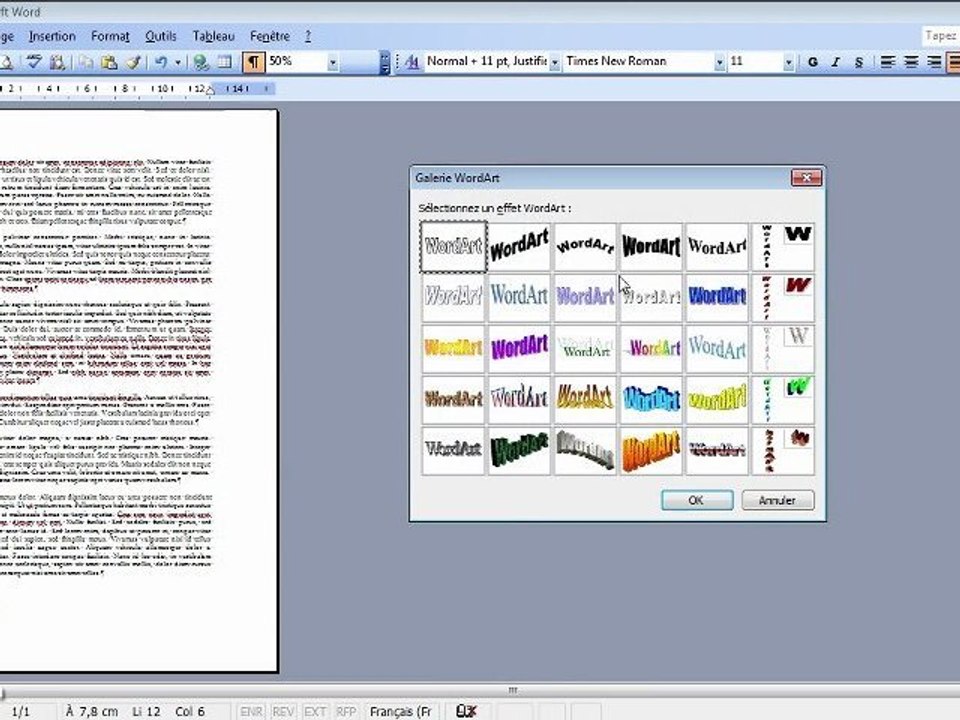Select the orange flame 3D WordArt style
The image size is (960, 720).
click(651, 451)
